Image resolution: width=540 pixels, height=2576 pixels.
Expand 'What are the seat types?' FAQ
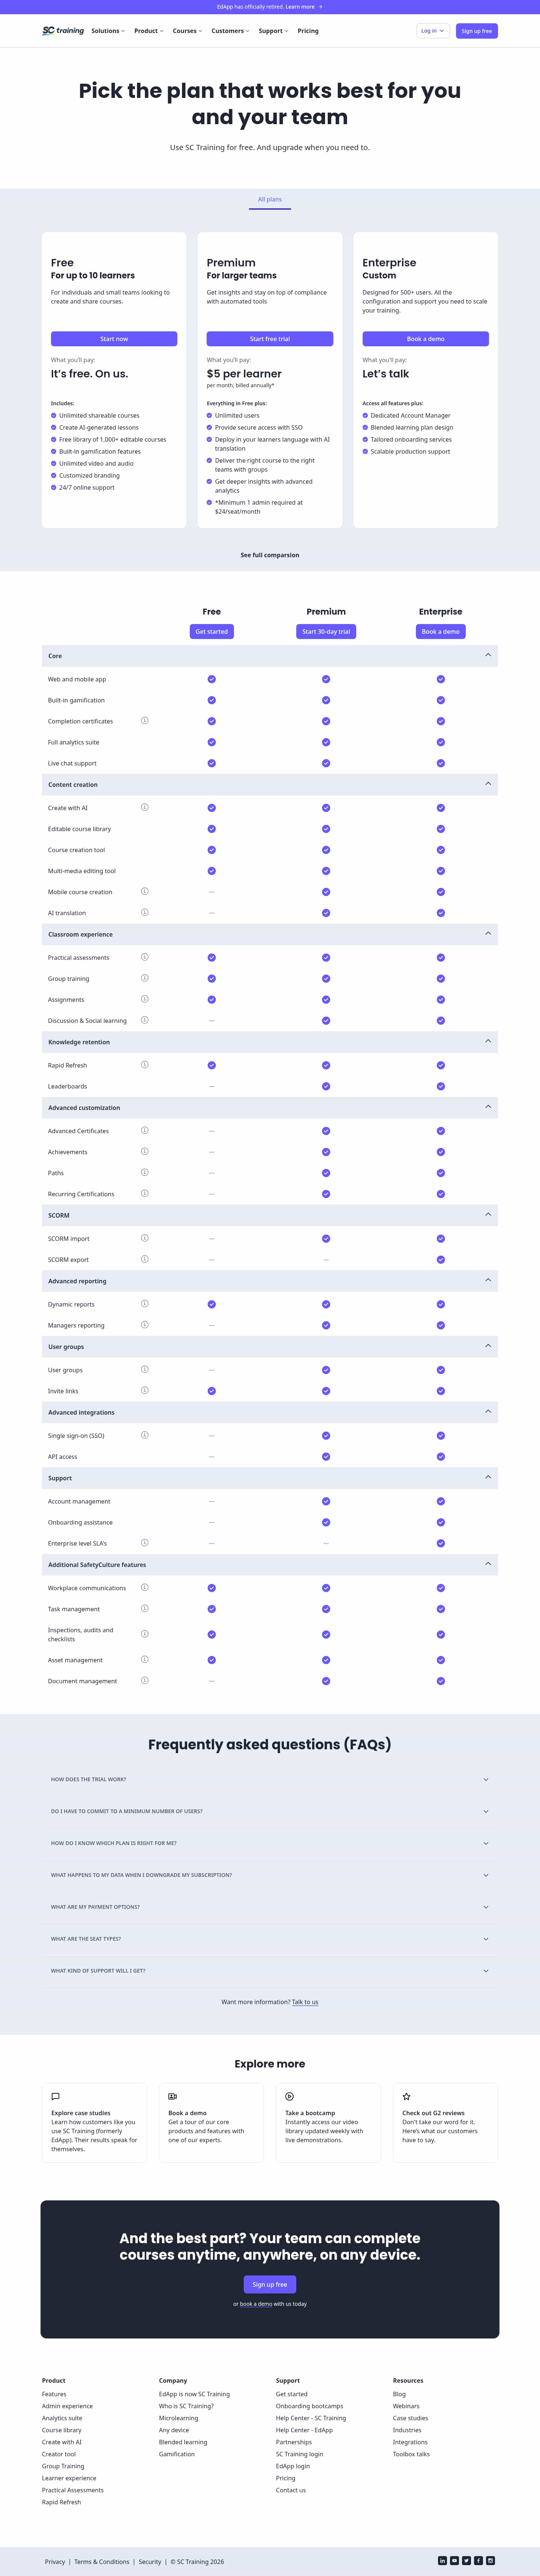pos(270,1938)
